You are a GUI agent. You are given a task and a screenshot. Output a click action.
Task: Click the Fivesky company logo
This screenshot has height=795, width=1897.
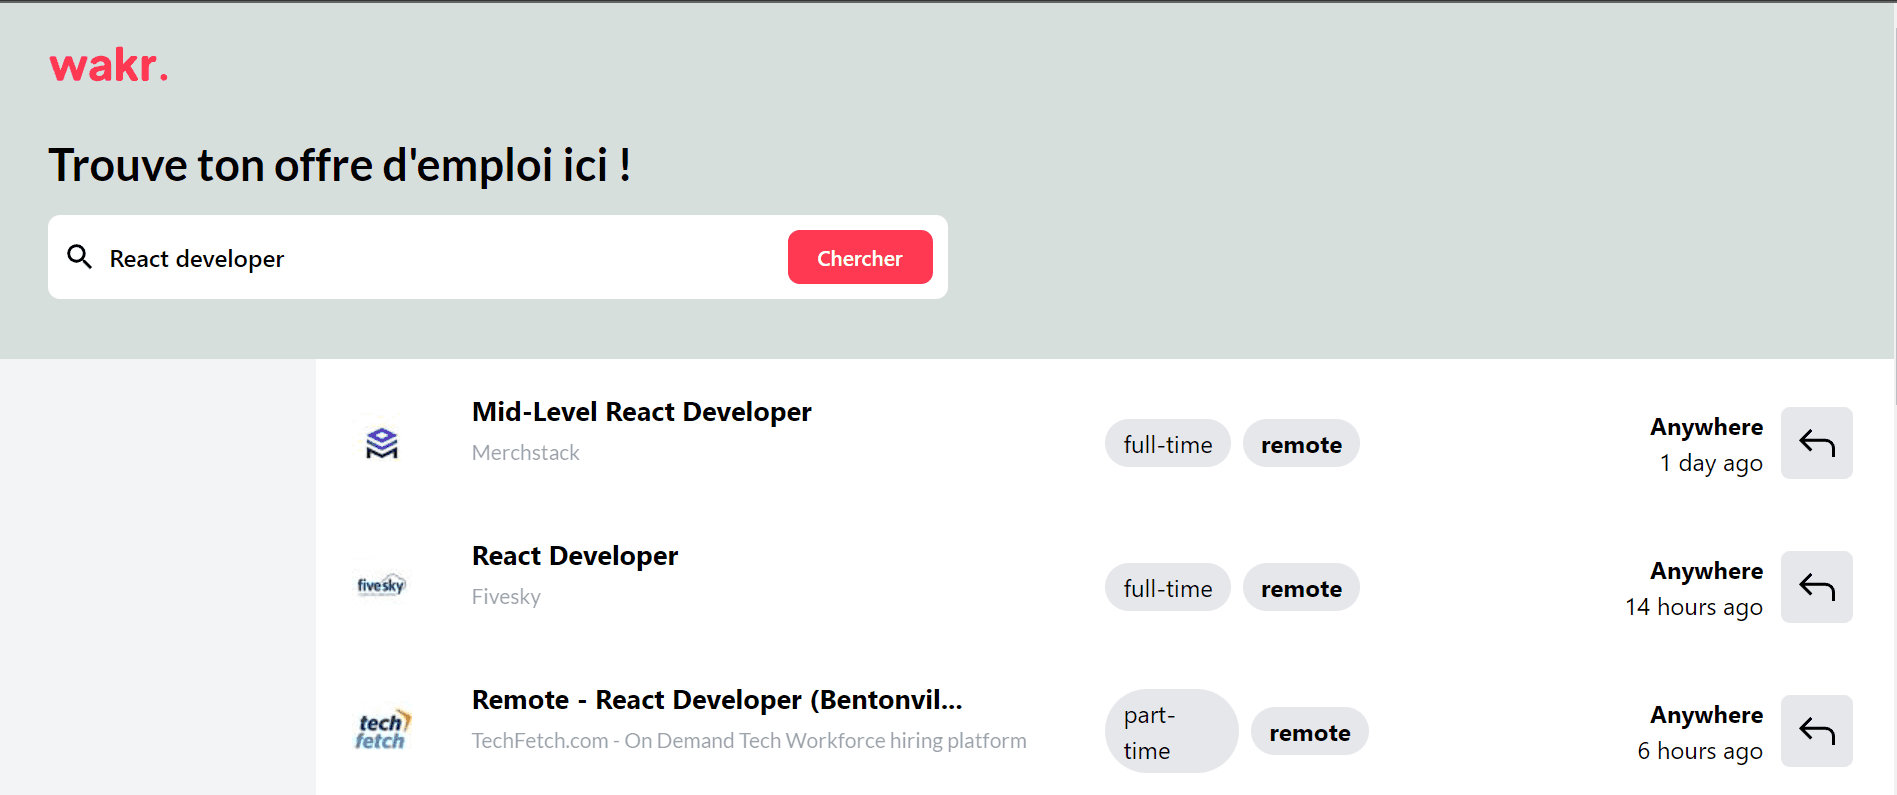coord(381,586)
